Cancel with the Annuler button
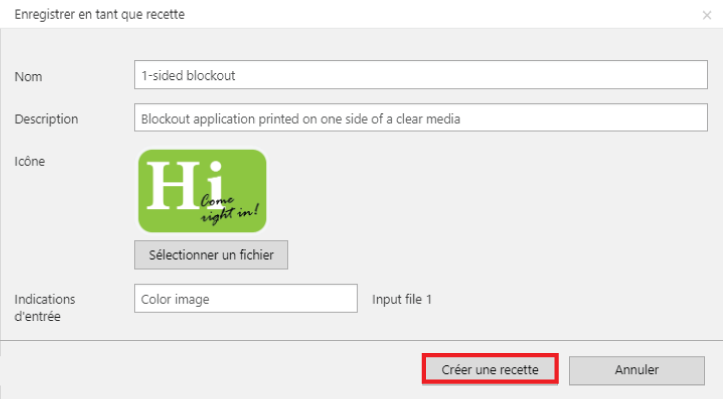This screenshot has width=723, height=399. click(636, 370)
